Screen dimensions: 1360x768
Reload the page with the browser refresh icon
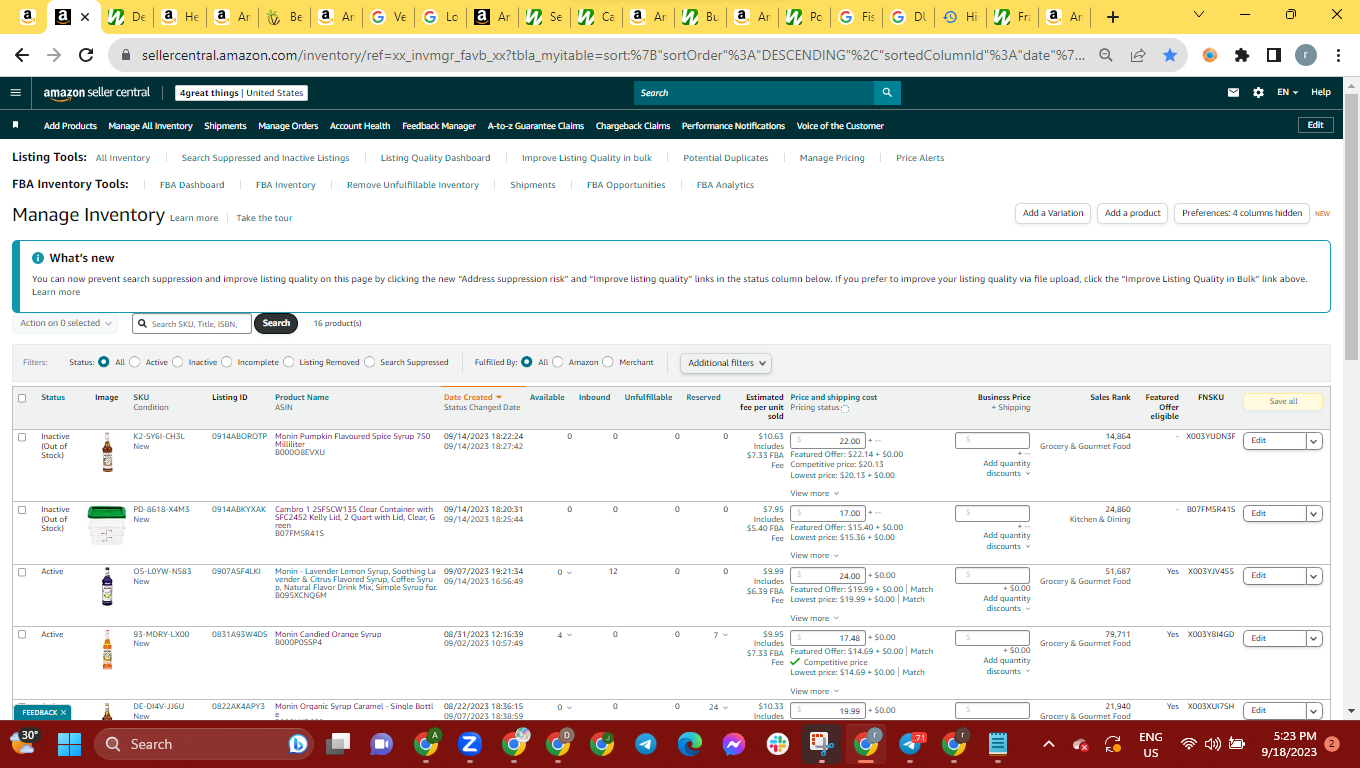[x=86, y=56]
